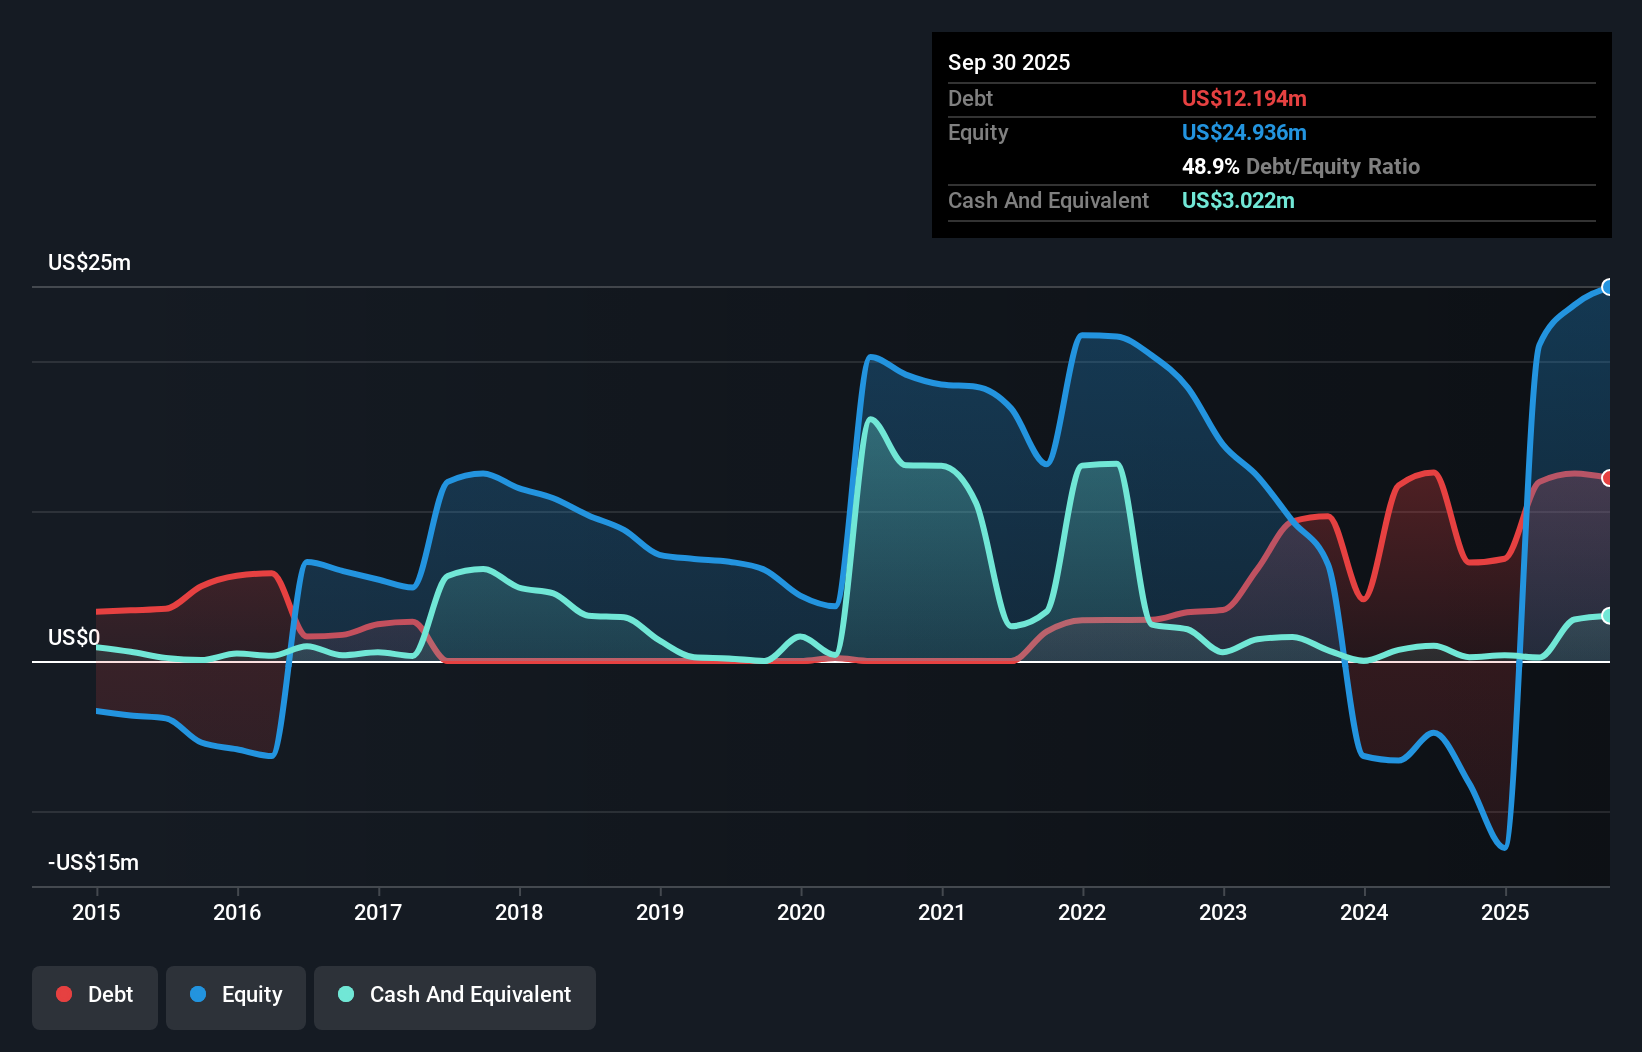Select the 2020 year label
This screenshot has width=1642, height=1052.
(801, 912)
